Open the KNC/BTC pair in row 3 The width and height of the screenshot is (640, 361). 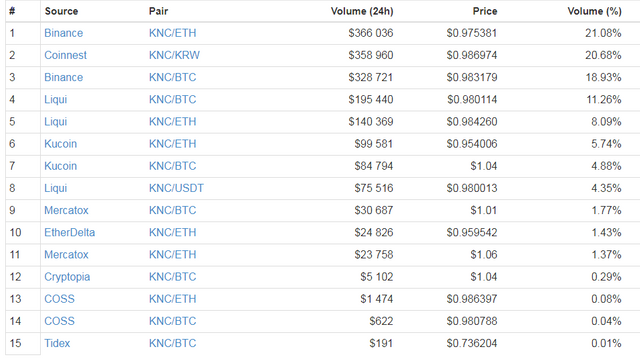pyautogui.click(x=172, y=77)
